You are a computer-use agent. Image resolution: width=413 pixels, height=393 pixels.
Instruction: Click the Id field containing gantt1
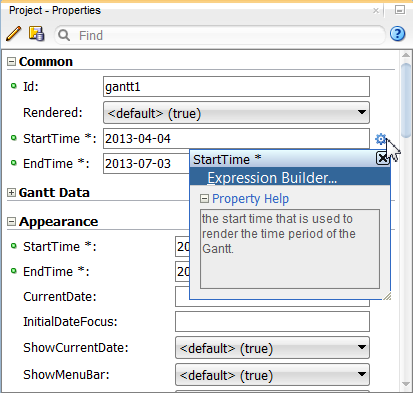tap(236, 87)
